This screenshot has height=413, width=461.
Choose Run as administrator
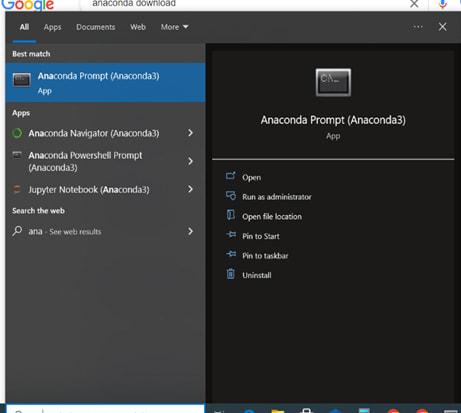click(277, 197)
